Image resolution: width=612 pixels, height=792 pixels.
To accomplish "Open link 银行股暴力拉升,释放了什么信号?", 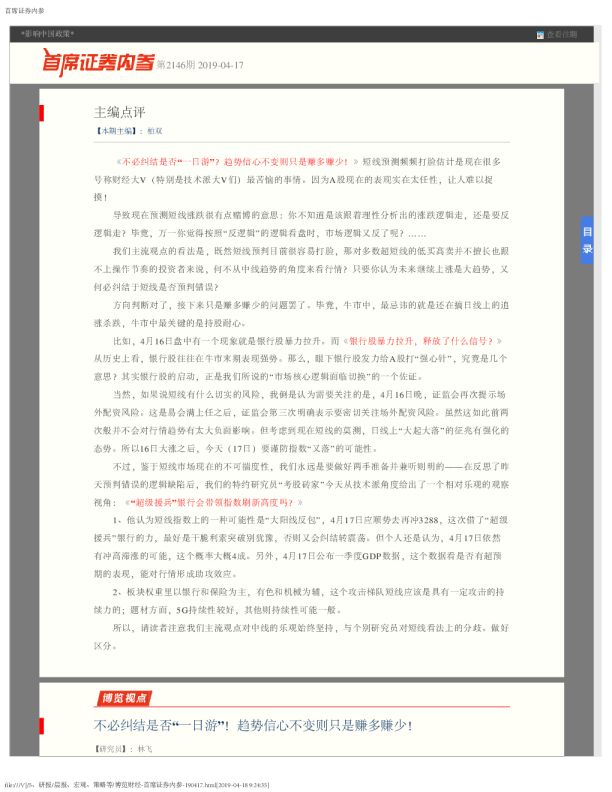I will coord(421,341).
